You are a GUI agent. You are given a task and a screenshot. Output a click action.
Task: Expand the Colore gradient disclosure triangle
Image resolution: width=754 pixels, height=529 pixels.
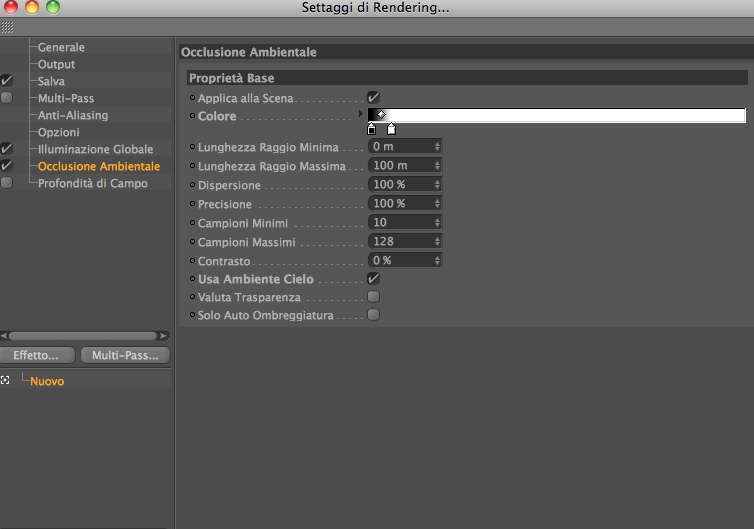point(361,113)
